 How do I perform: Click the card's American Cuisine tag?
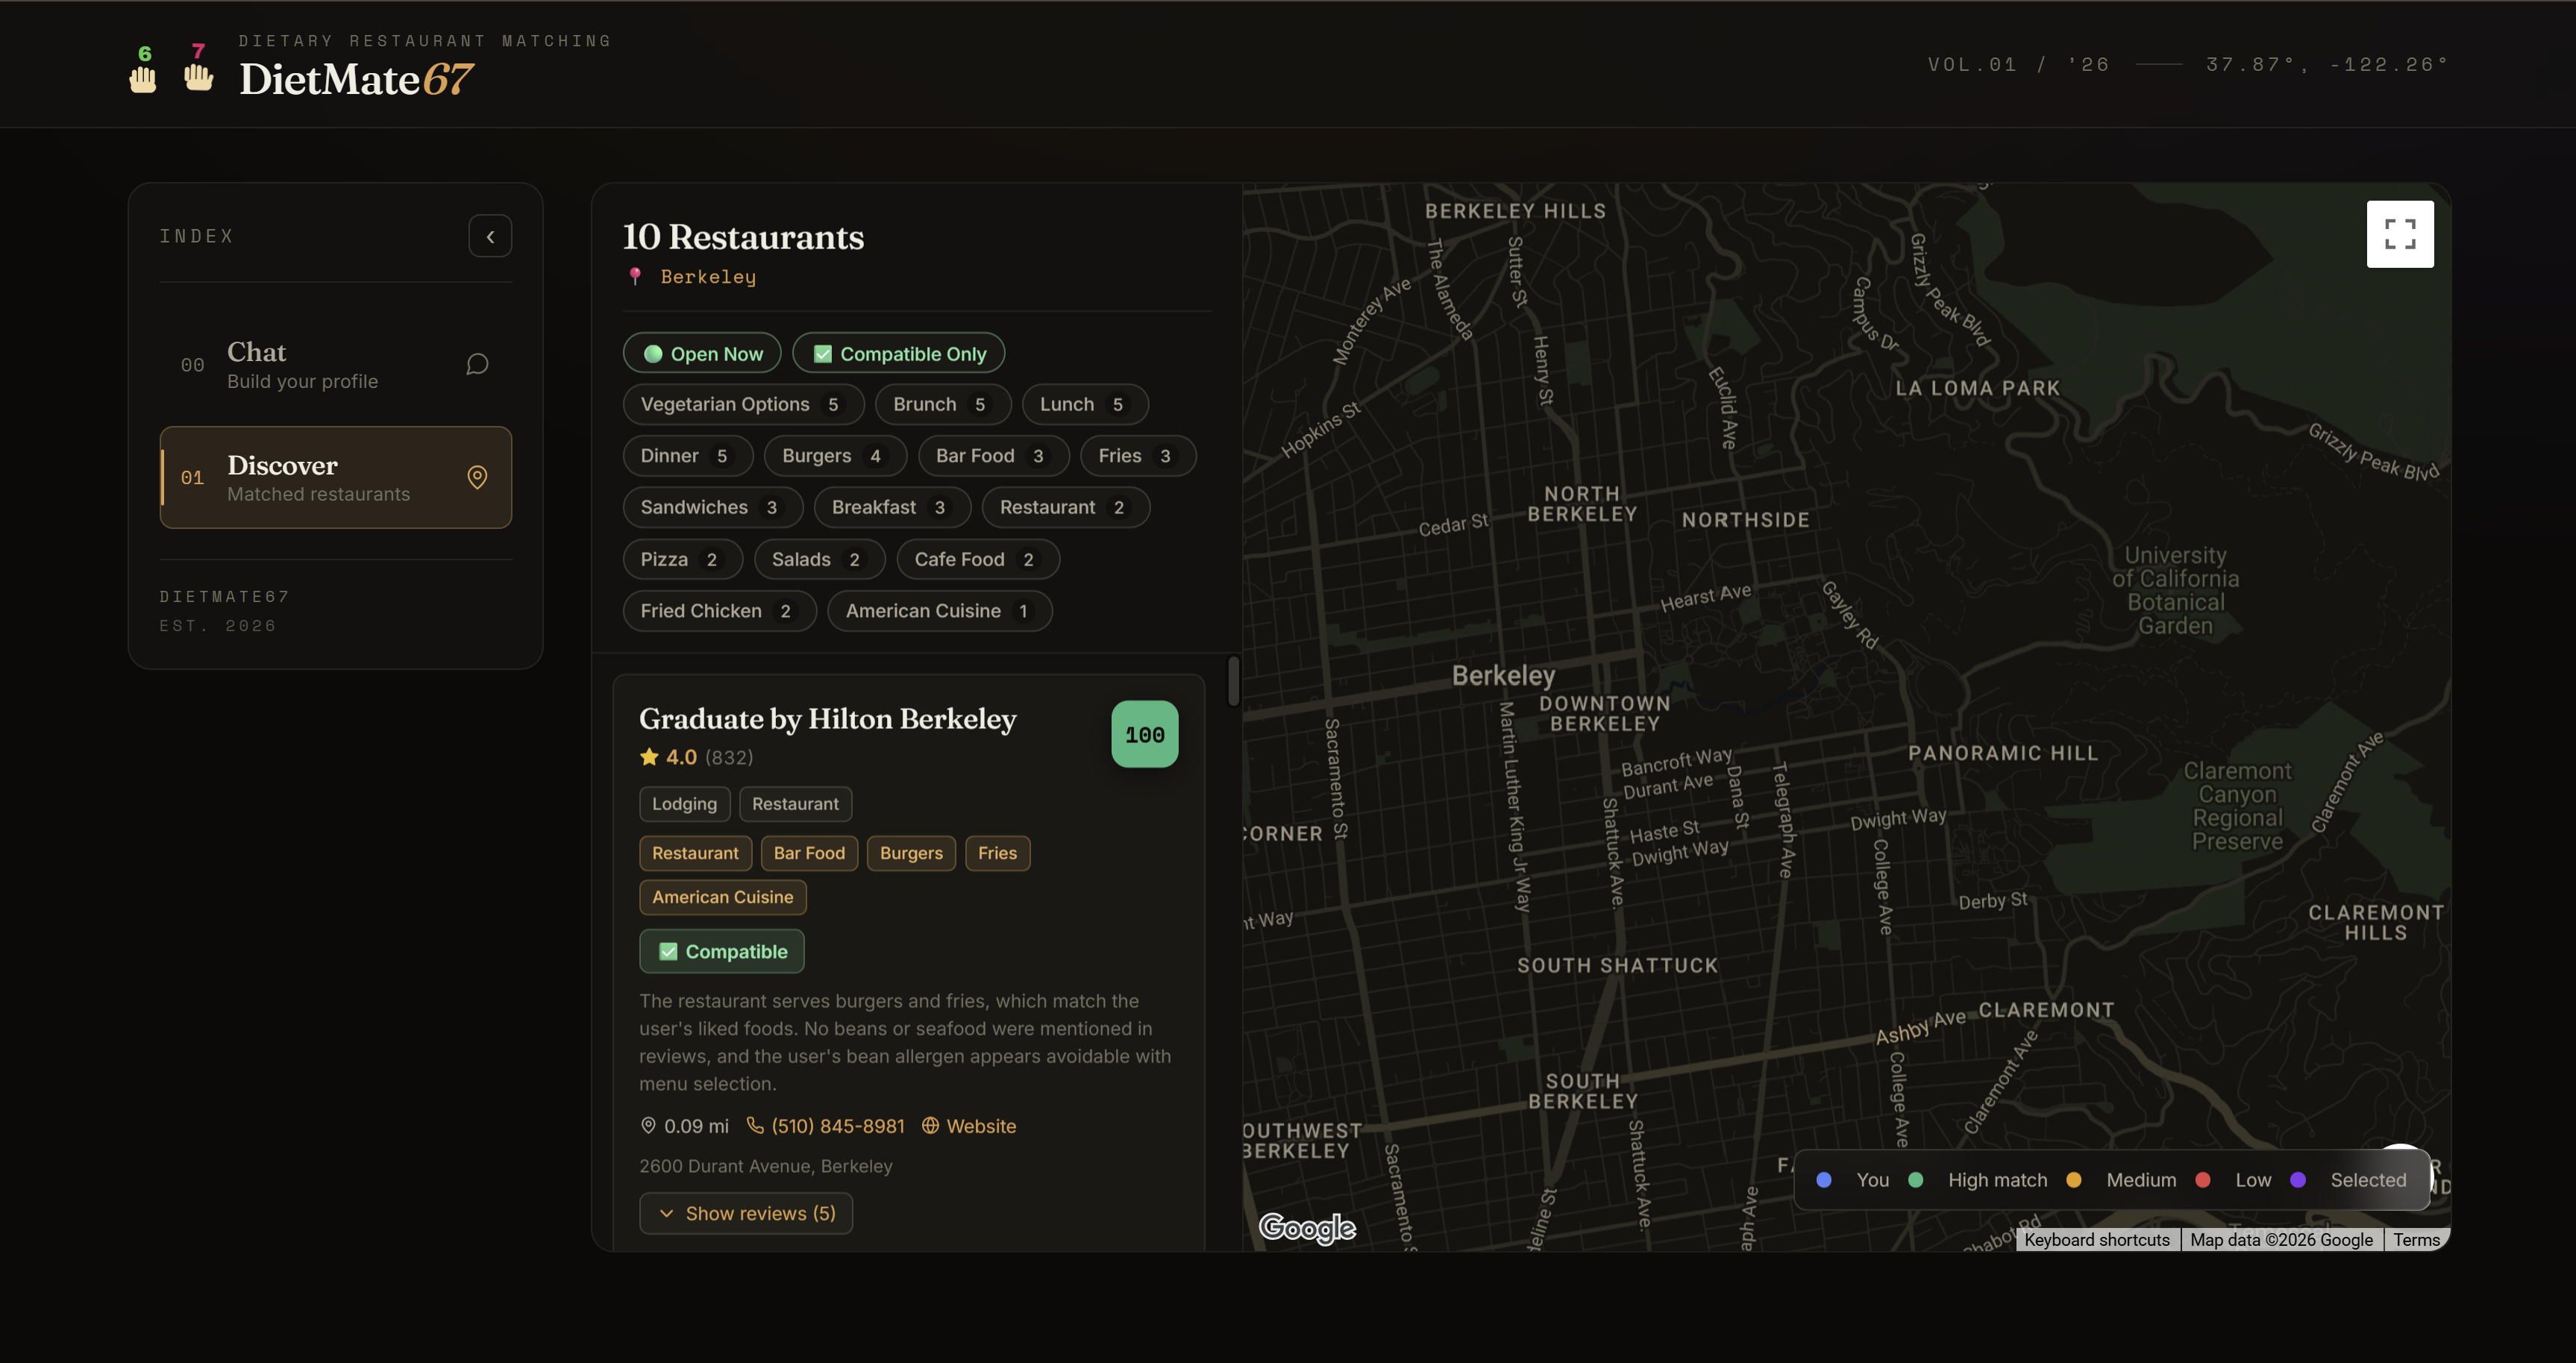[x=722, y=897]
